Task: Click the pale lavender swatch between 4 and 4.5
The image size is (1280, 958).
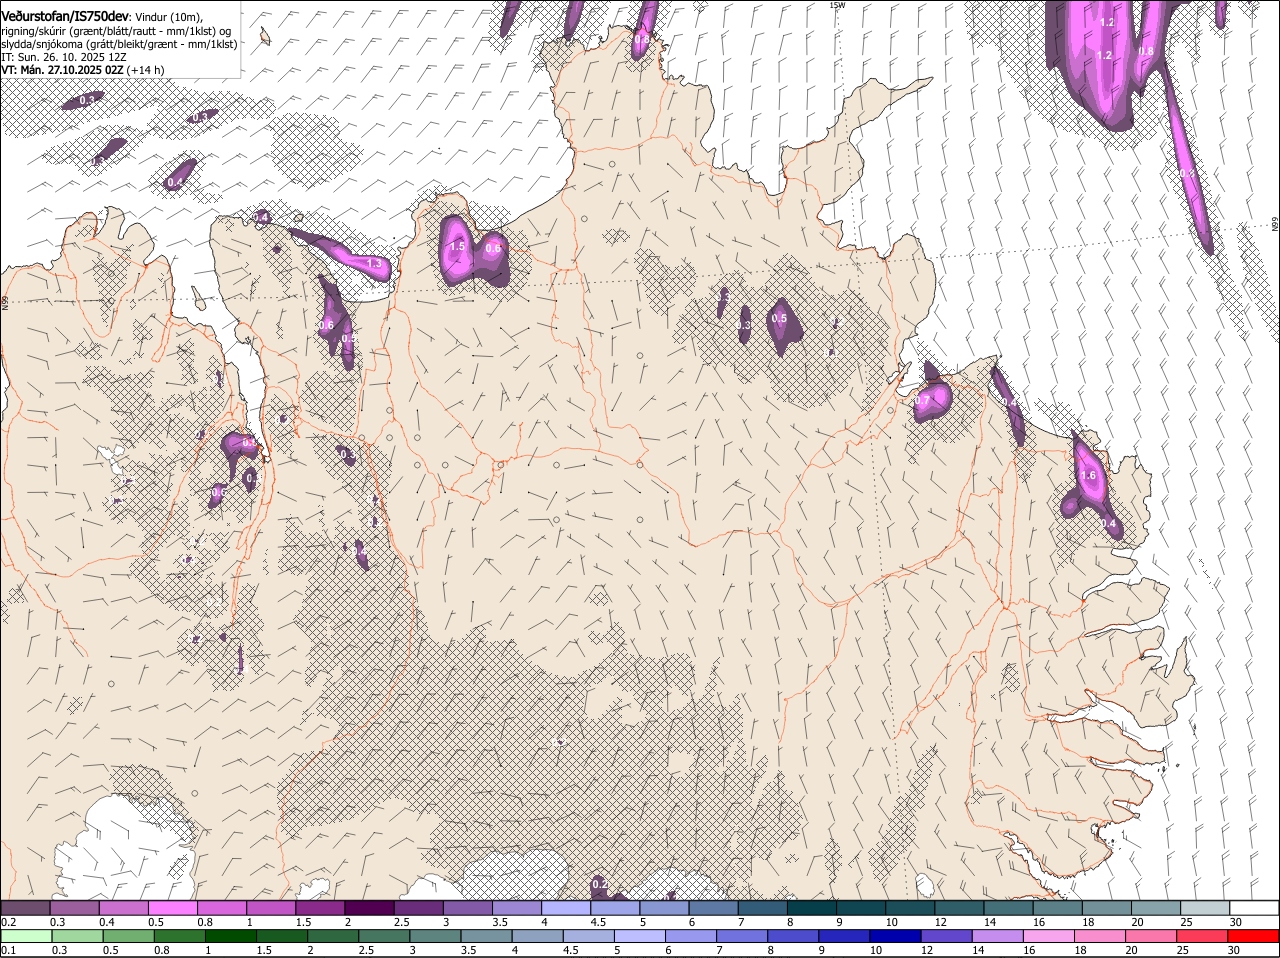Action: pos(565,908)
